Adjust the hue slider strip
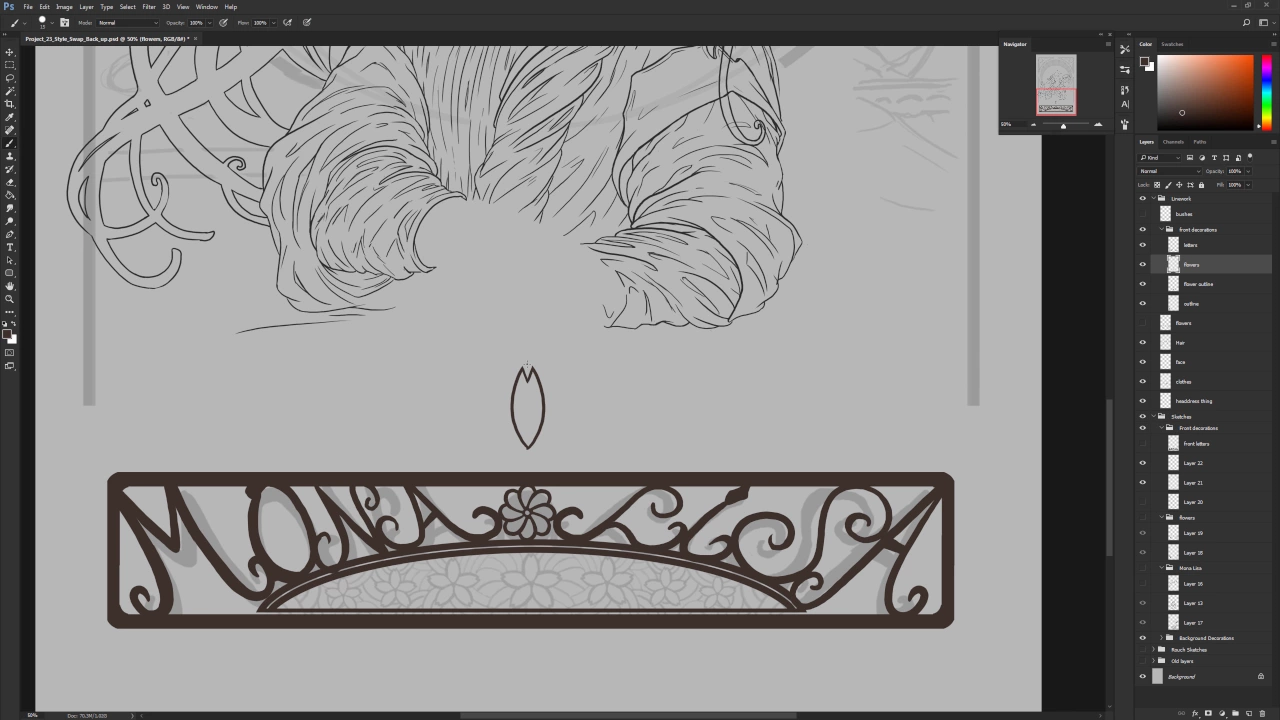 [x=1266, y=92]
